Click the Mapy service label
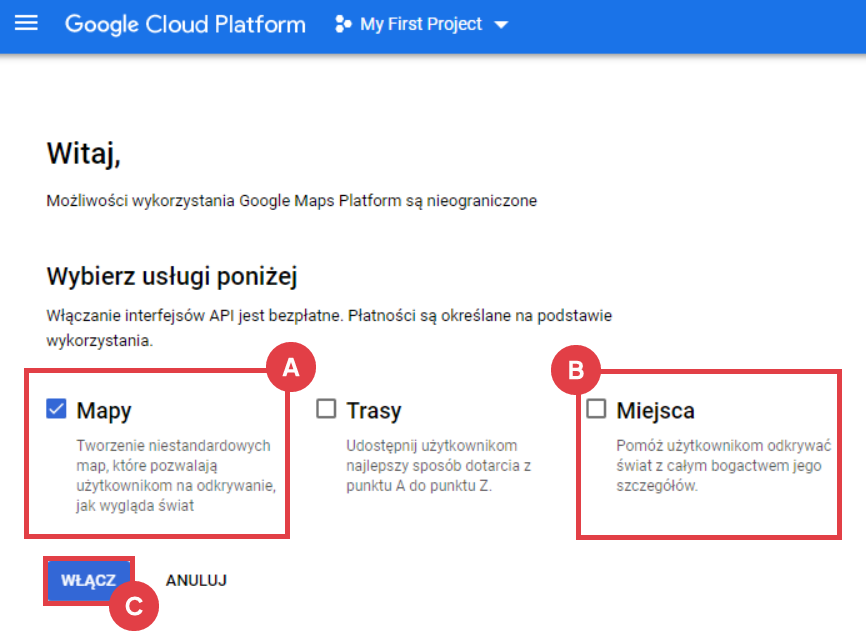 point(104,410)
